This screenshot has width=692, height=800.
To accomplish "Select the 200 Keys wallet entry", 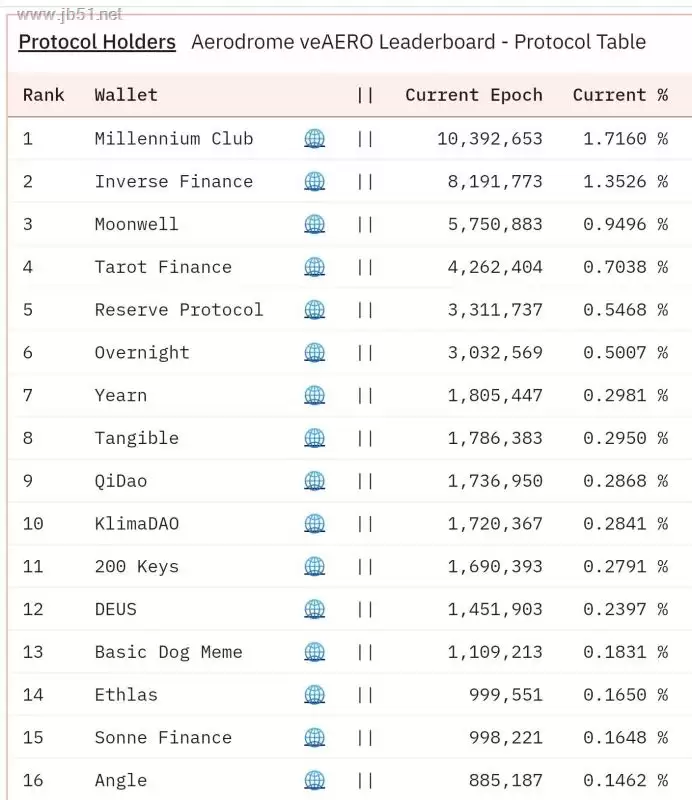I will 137,567.
